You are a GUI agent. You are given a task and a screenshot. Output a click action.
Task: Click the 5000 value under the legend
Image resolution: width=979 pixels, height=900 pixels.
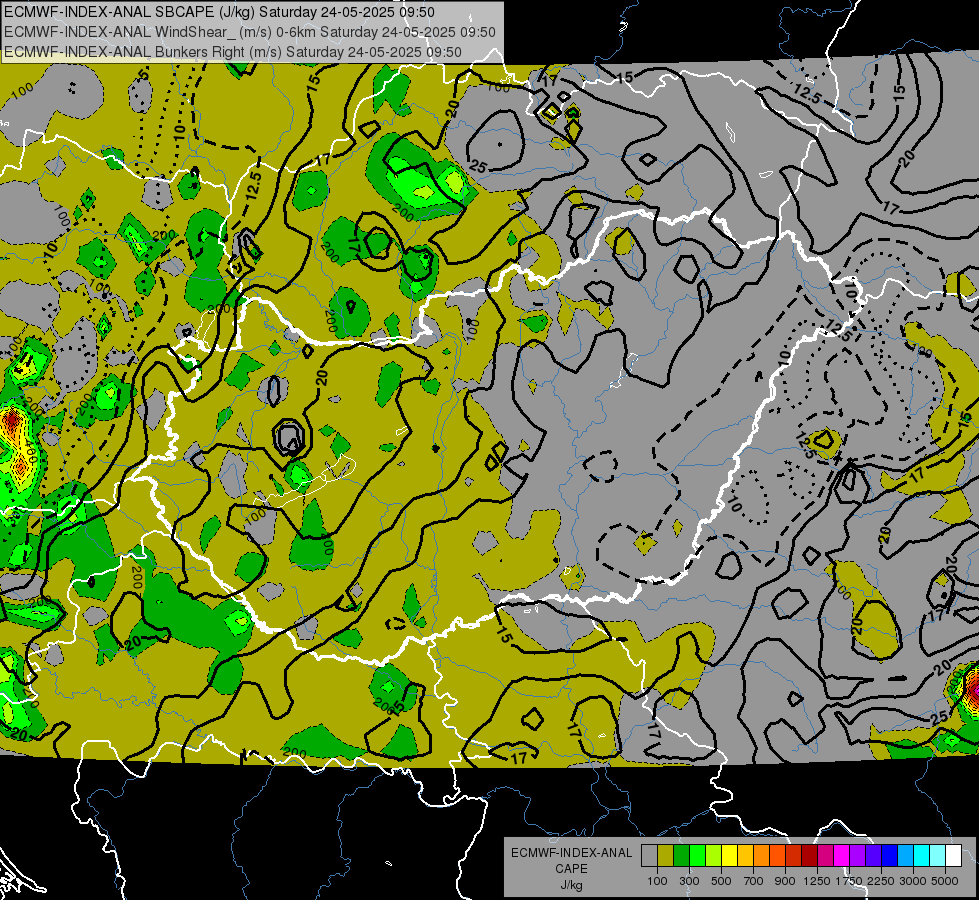(945, 881)
